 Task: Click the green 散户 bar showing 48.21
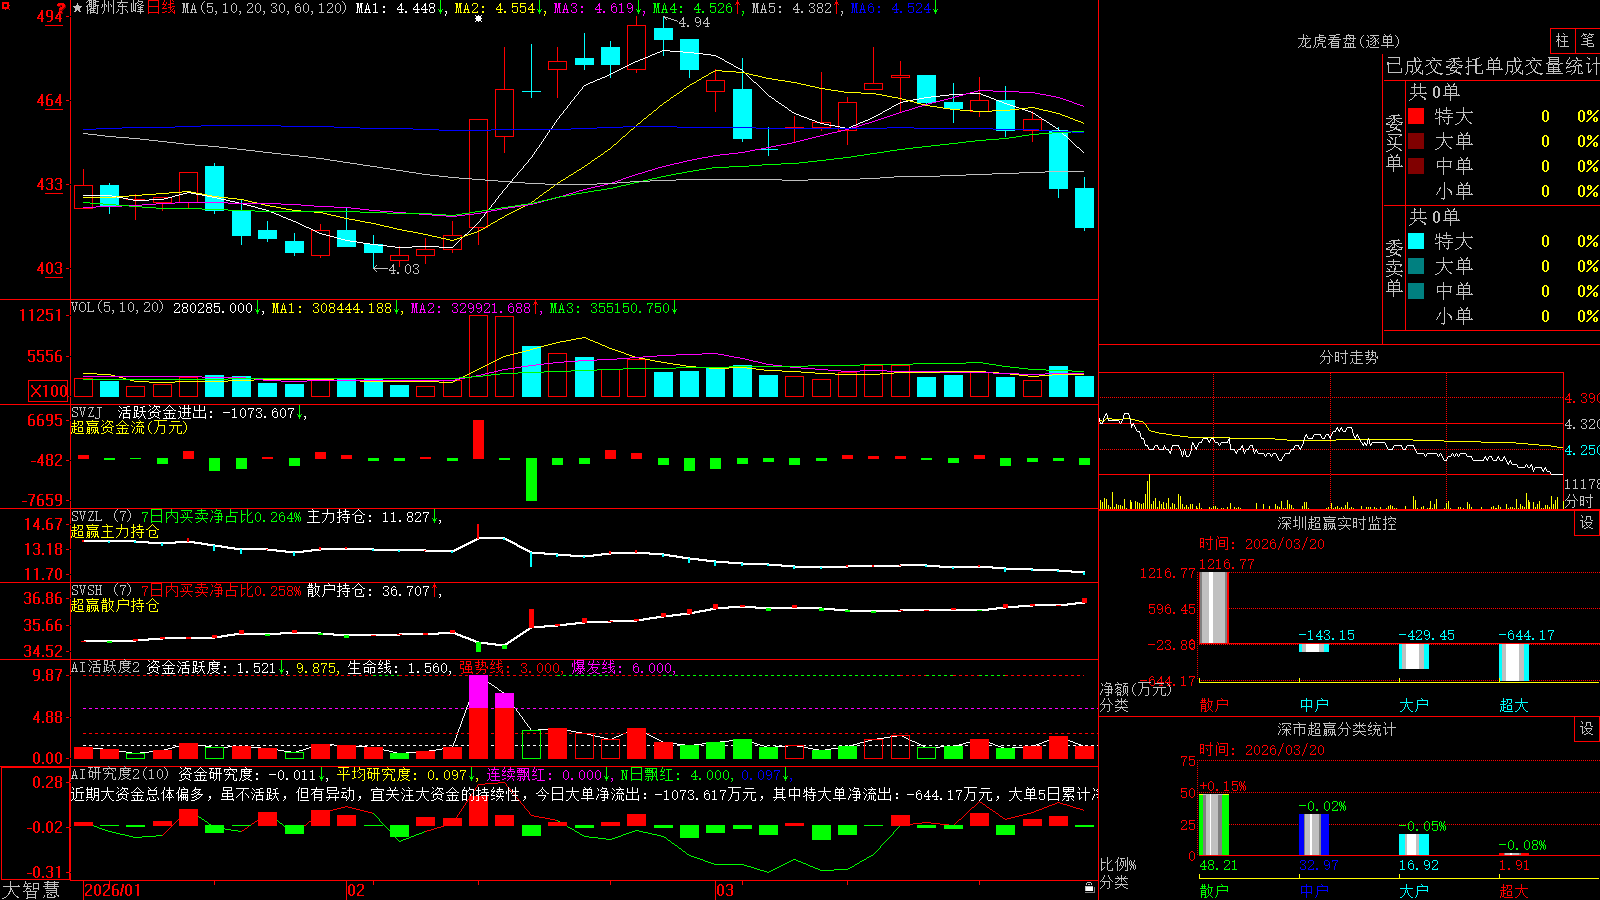click(1213, 825)
